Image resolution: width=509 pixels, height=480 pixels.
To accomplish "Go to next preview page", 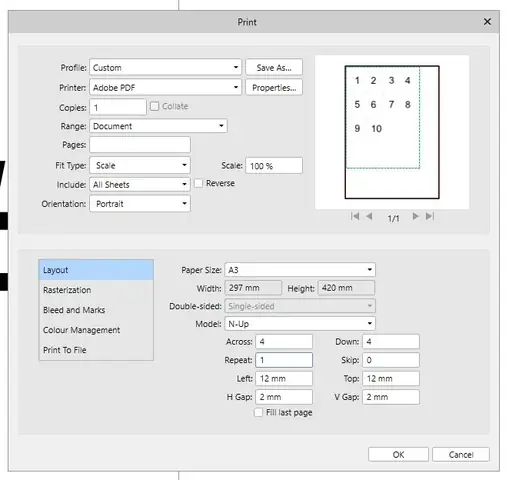I will [x=415, y=217].
